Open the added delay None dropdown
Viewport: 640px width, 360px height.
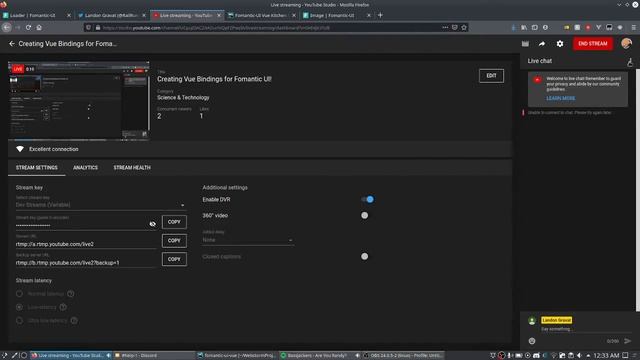(248, 240)
